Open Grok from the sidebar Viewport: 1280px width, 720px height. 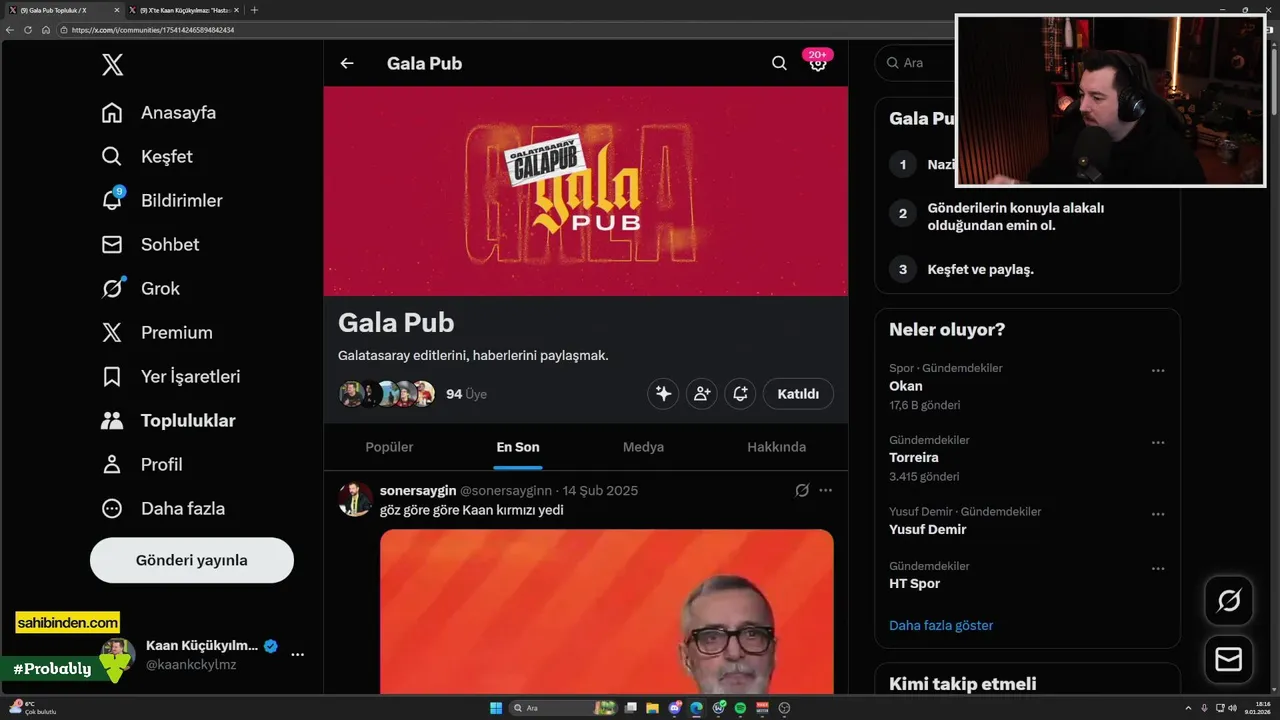coord(141,289)
